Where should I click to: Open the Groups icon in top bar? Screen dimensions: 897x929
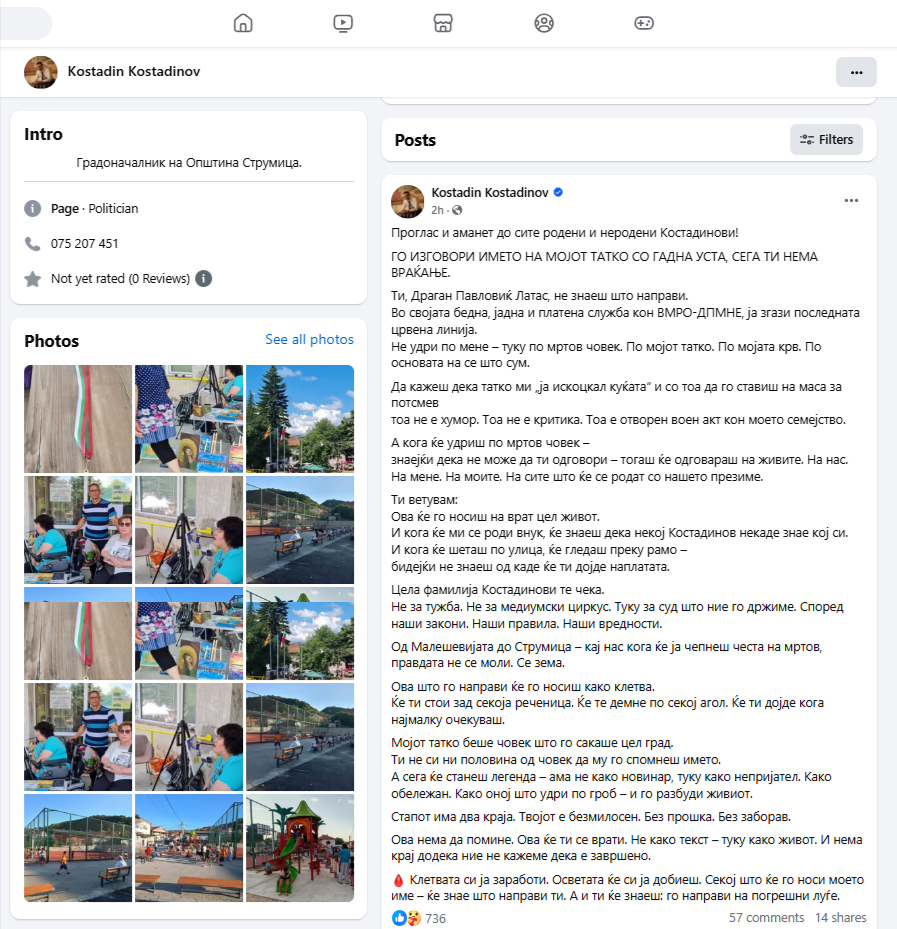tap(544, 23)
